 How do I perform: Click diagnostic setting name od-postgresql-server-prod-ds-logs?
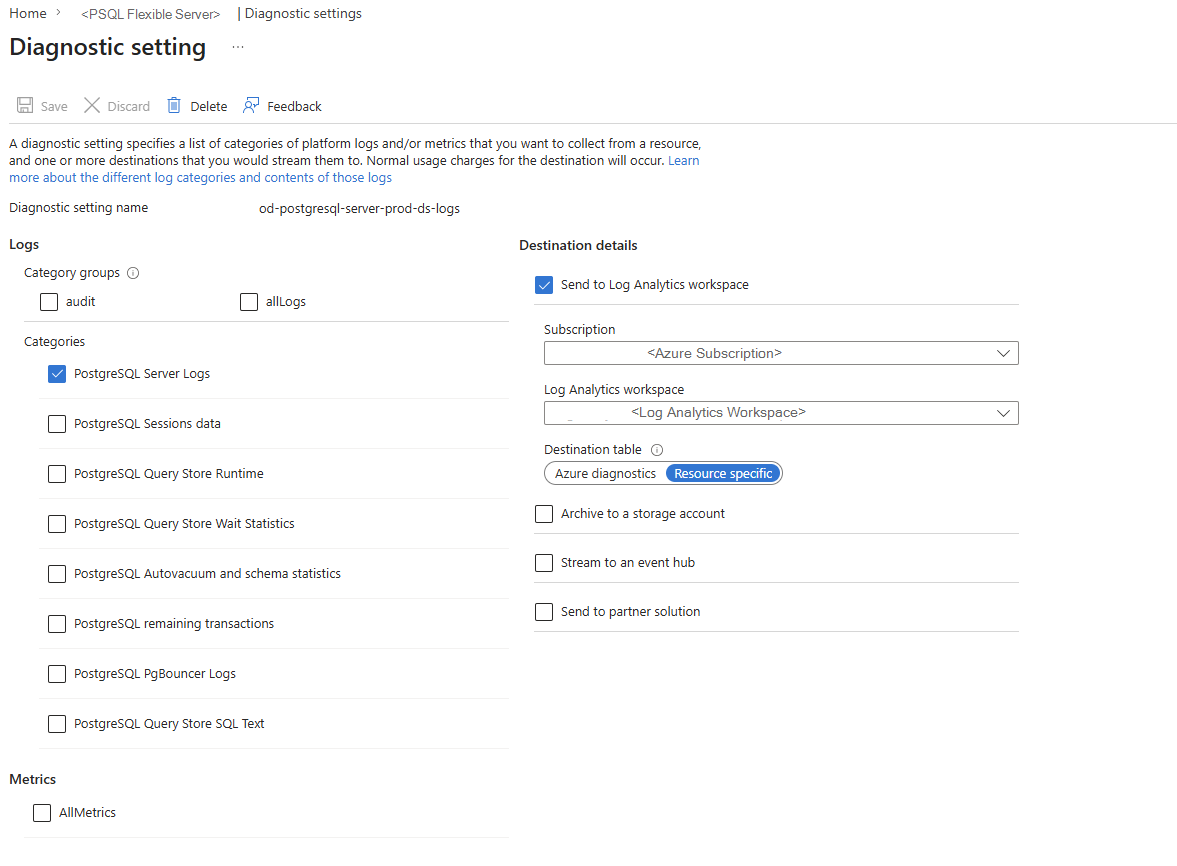tap(360, 209)
